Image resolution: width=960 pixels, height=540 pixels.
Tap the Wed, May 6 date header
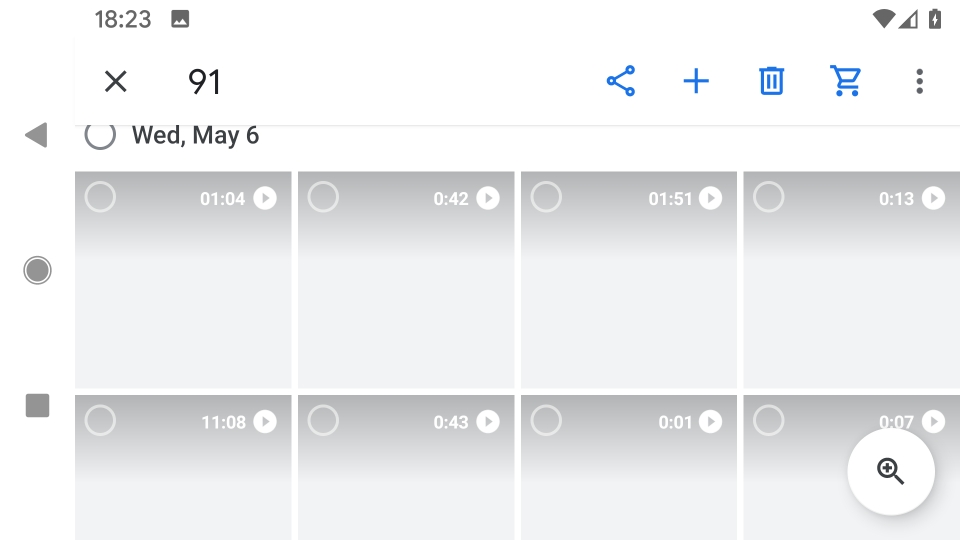point(195,135)
